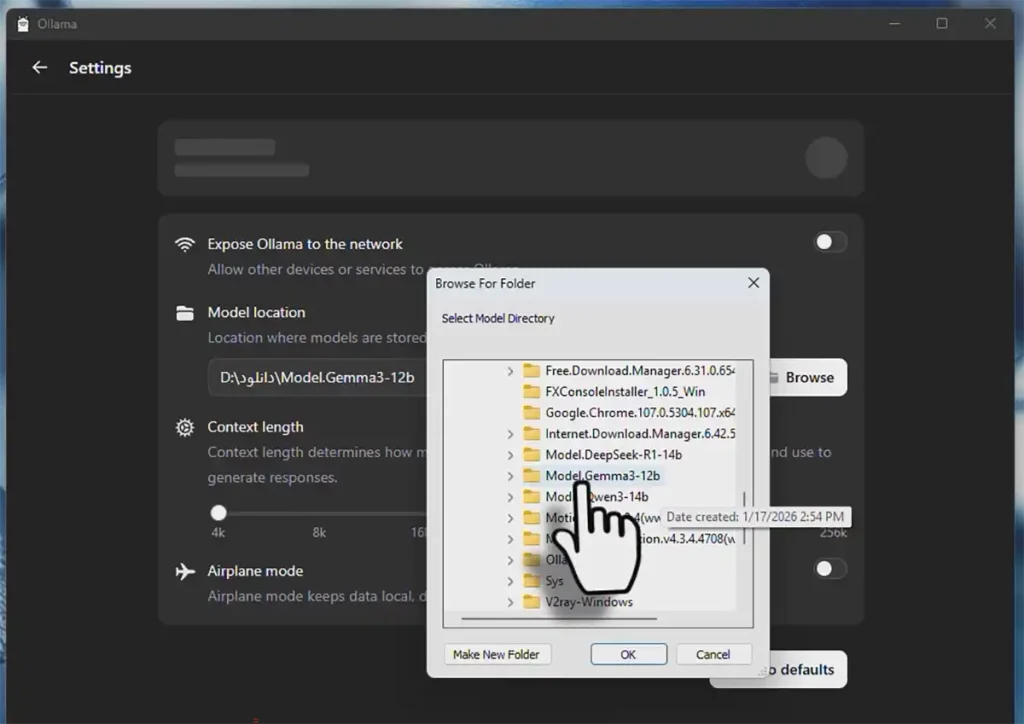The width and height of the screenshot is (1024, 724).
Task: Expand the Model.Qwen3-14b folder node
Action: pos(510,497)
